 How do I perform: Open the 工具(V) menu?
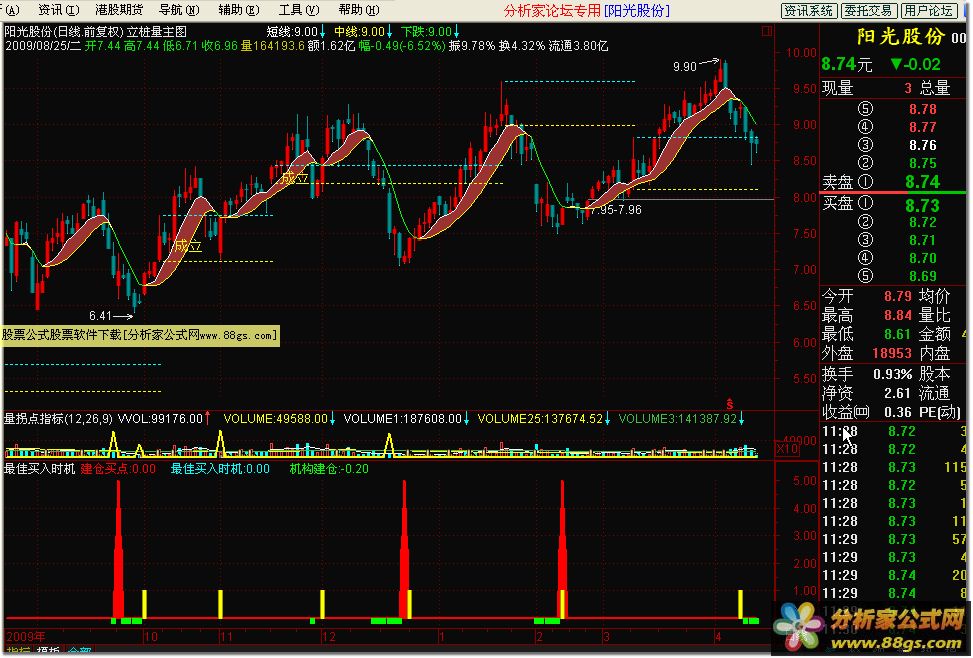click(298, 10)
